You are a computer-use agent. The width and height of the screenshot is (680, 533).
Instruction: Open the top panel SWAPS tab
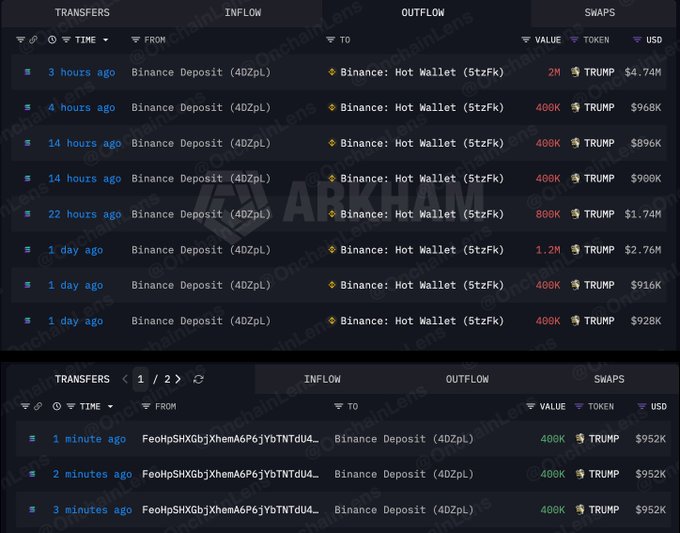point(600,13)
